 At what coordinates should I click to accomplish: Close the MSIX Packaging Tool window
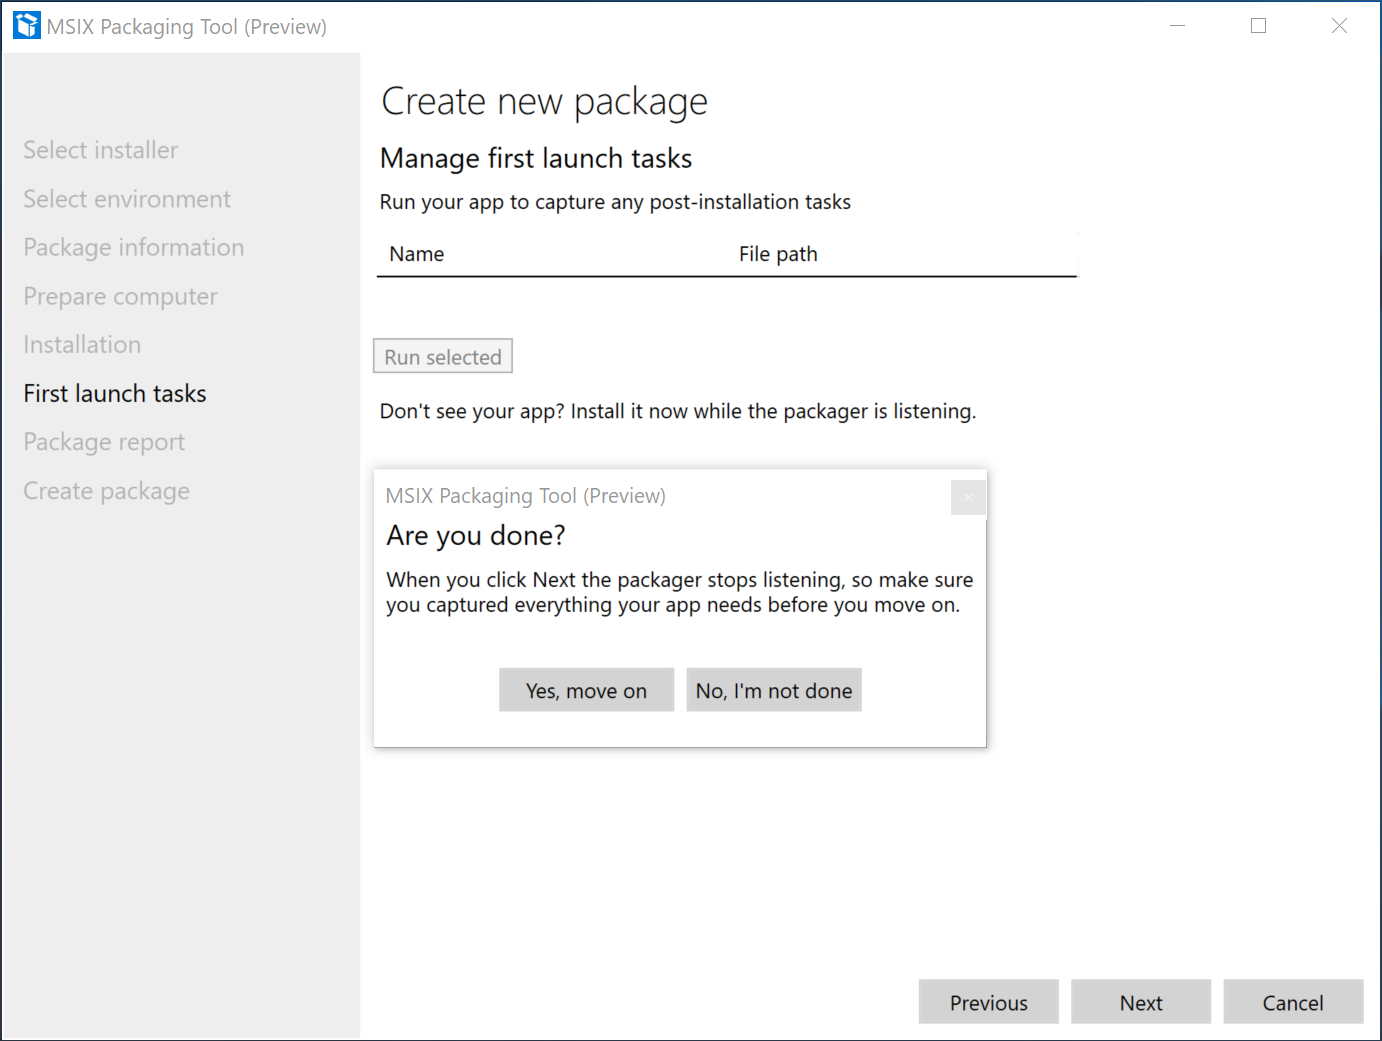tap(1339, 26)
